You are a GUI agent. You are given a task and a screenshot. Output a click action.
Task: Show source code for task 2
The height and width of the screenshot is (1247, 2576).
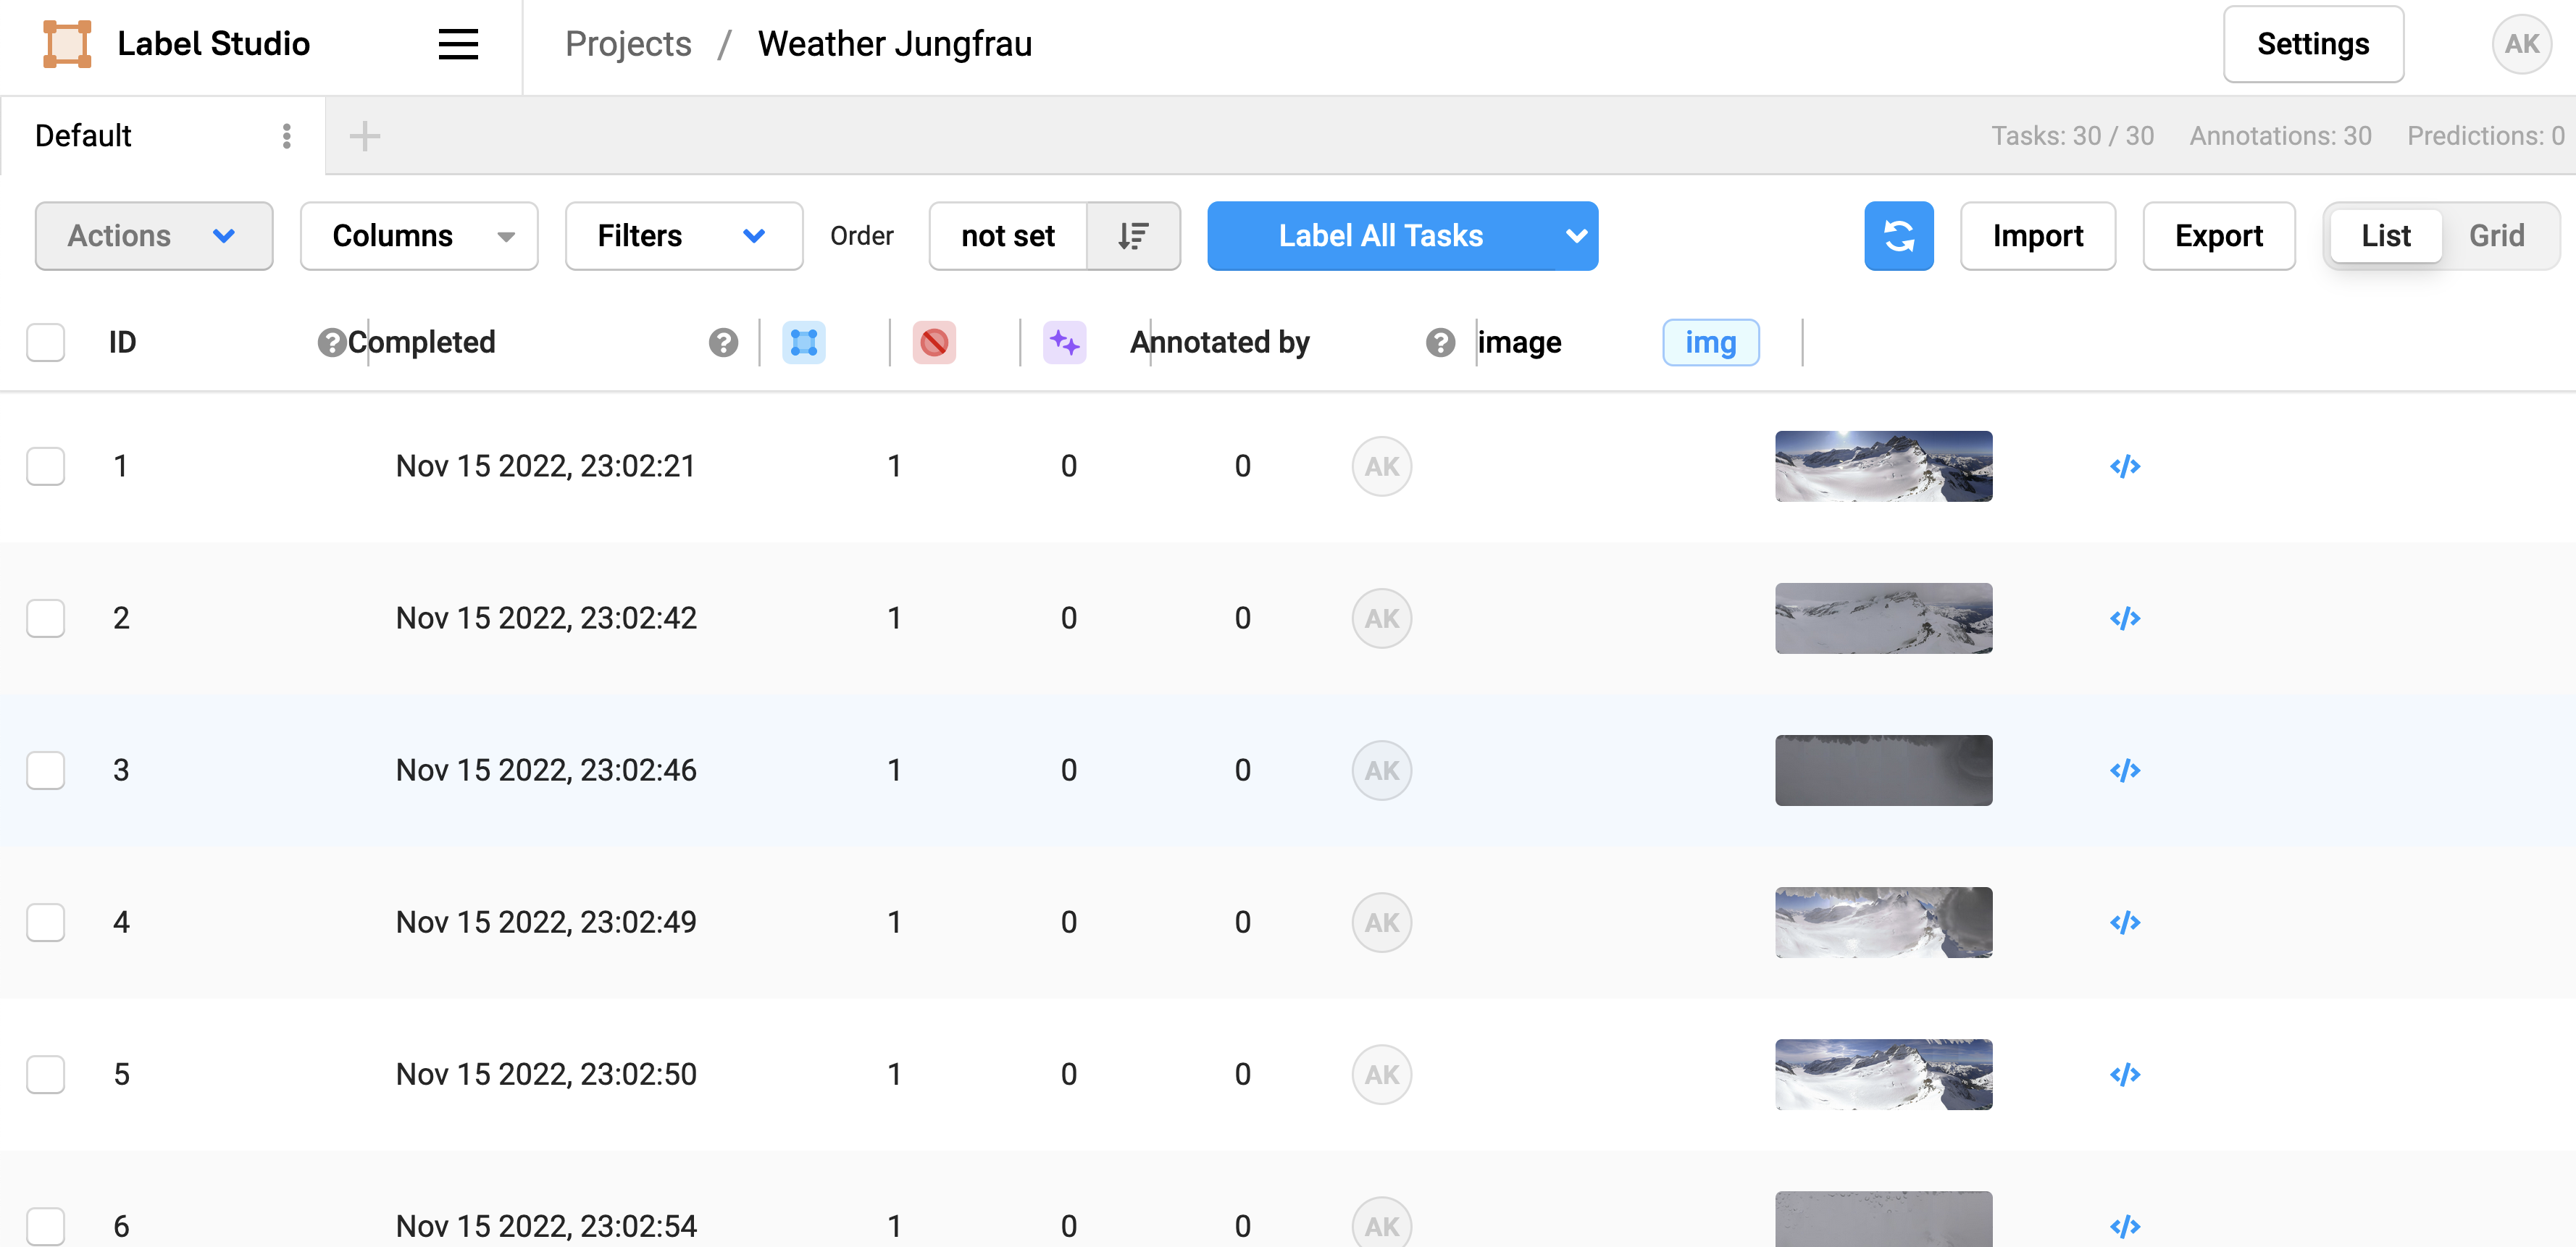coord(2125,619)
